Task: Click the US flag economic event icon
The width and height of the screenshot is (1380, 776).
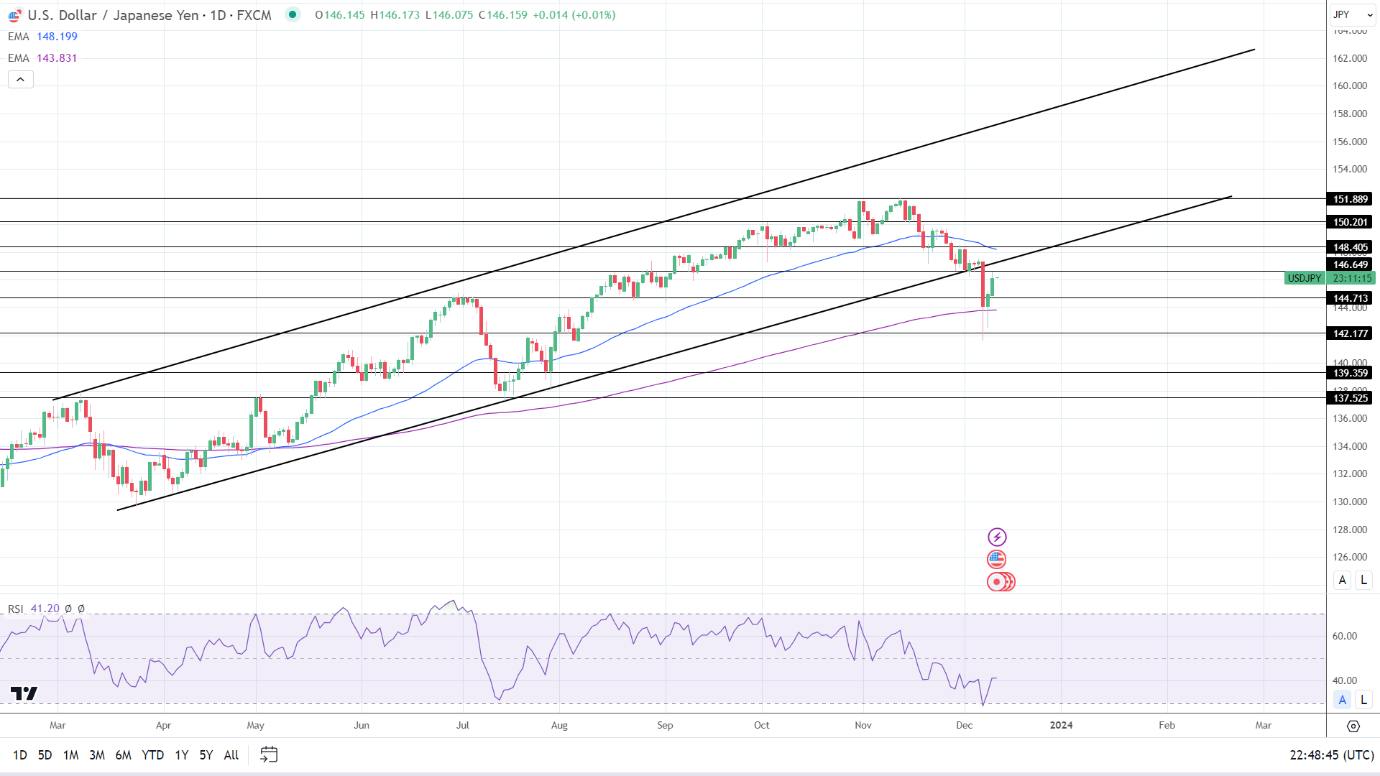Action: point(996,559)
